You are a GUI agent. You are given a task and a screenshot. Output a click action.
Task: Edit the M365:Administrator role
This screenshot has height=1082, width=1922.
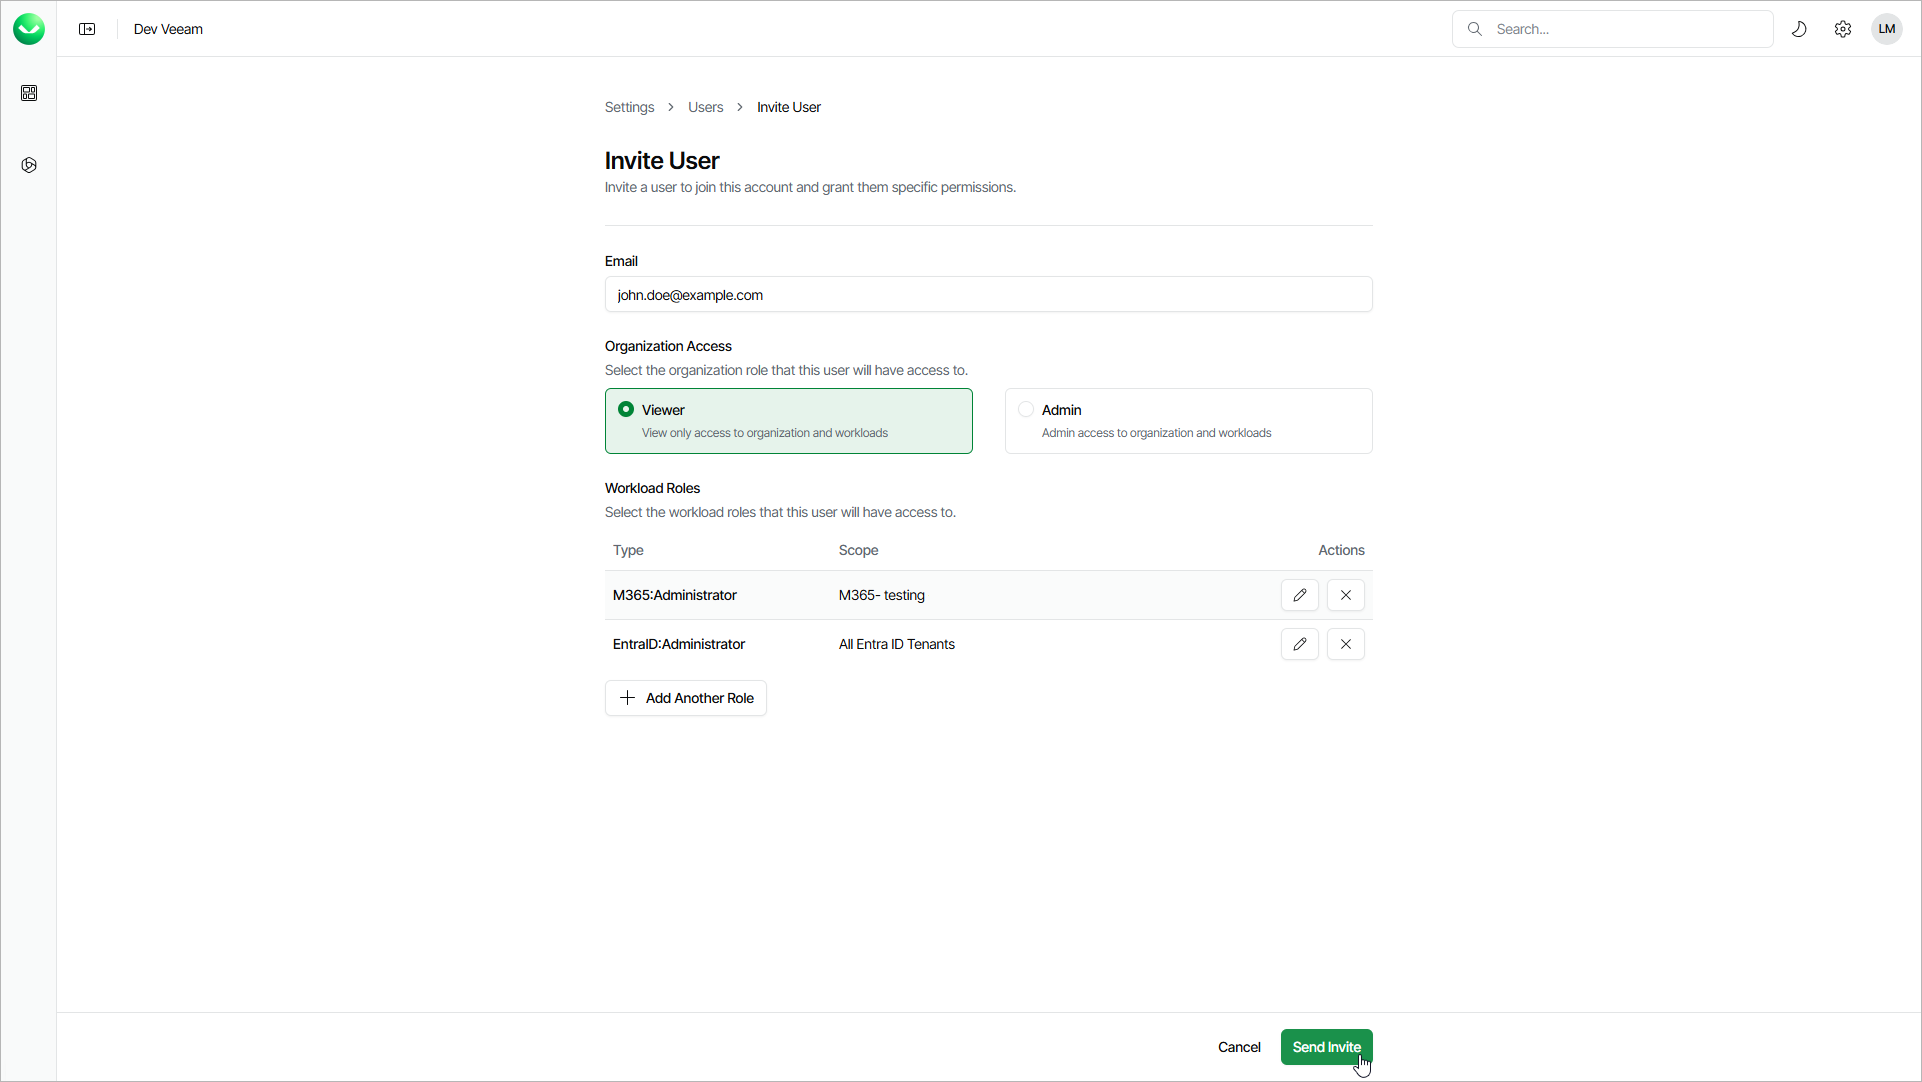(x=1299, y=595)
